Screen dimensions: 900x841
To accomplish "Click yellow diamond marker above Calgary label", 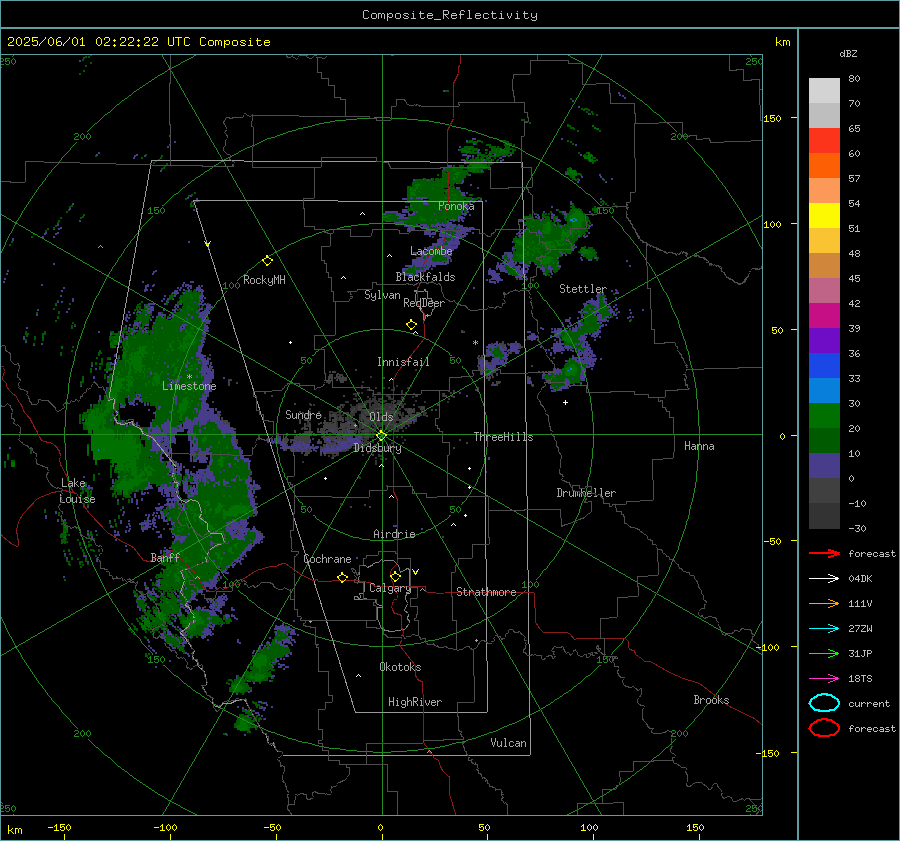I will tap(395, 576).
